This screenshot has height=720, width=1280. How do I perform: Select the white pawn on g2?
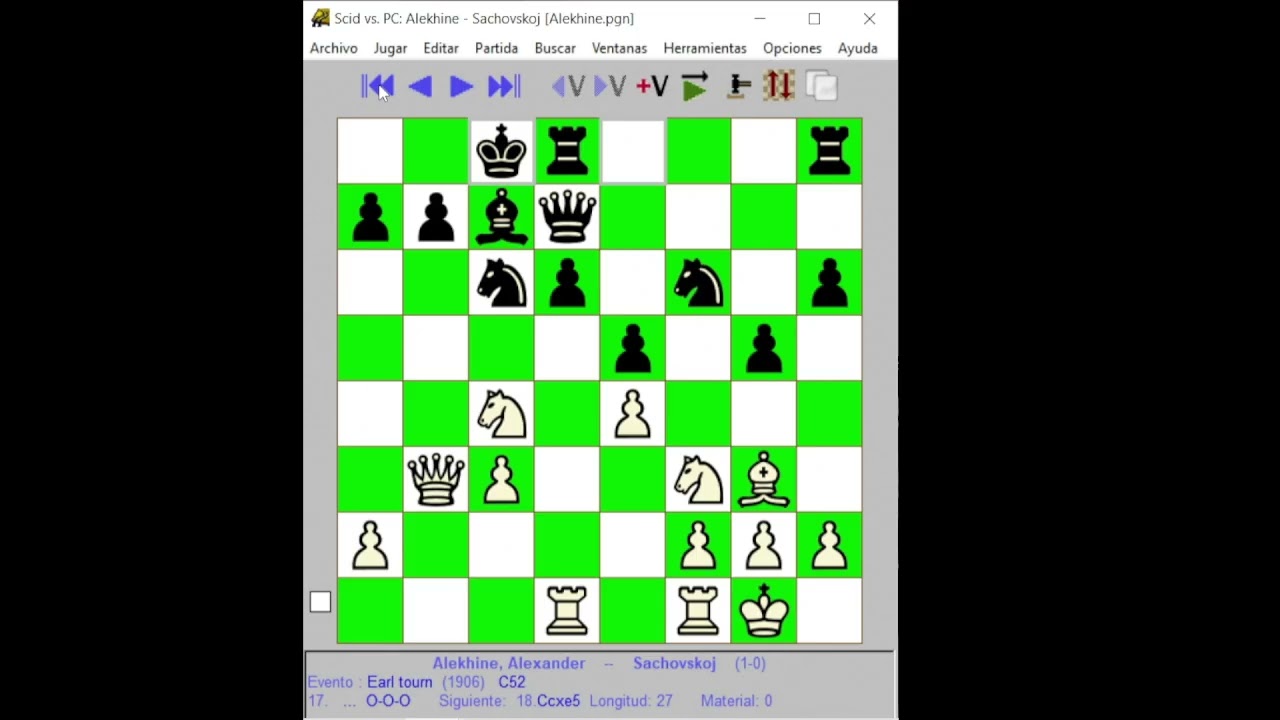click(764, 546)
